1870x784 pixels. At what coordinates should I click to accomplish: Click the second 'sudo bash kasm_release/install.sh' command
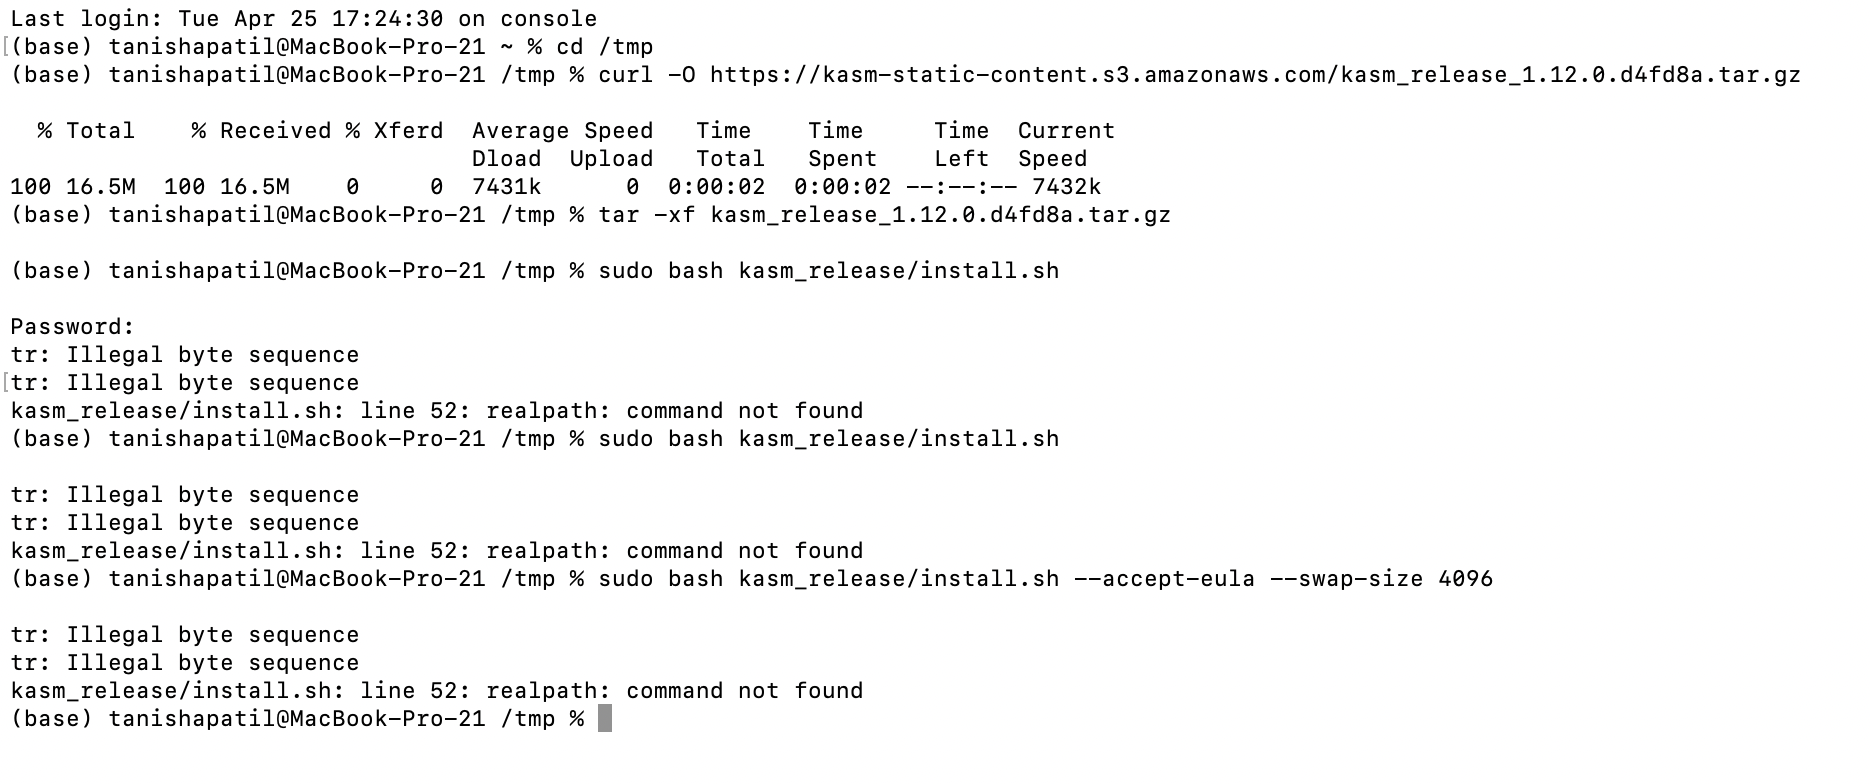[x=829, y=439]
